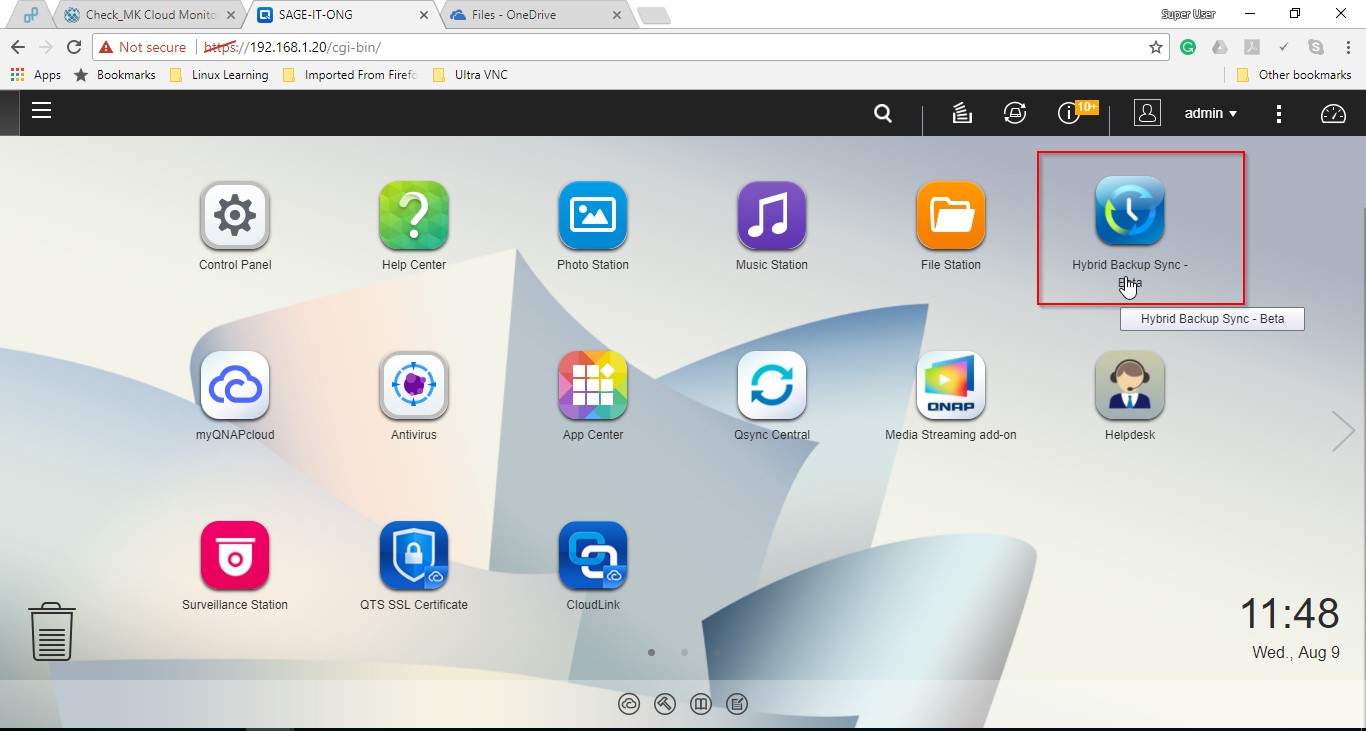Open myQNAPcloud app
Viewport: 1366px width, 731px height.
pyautogui.click(x=234, y=385)
